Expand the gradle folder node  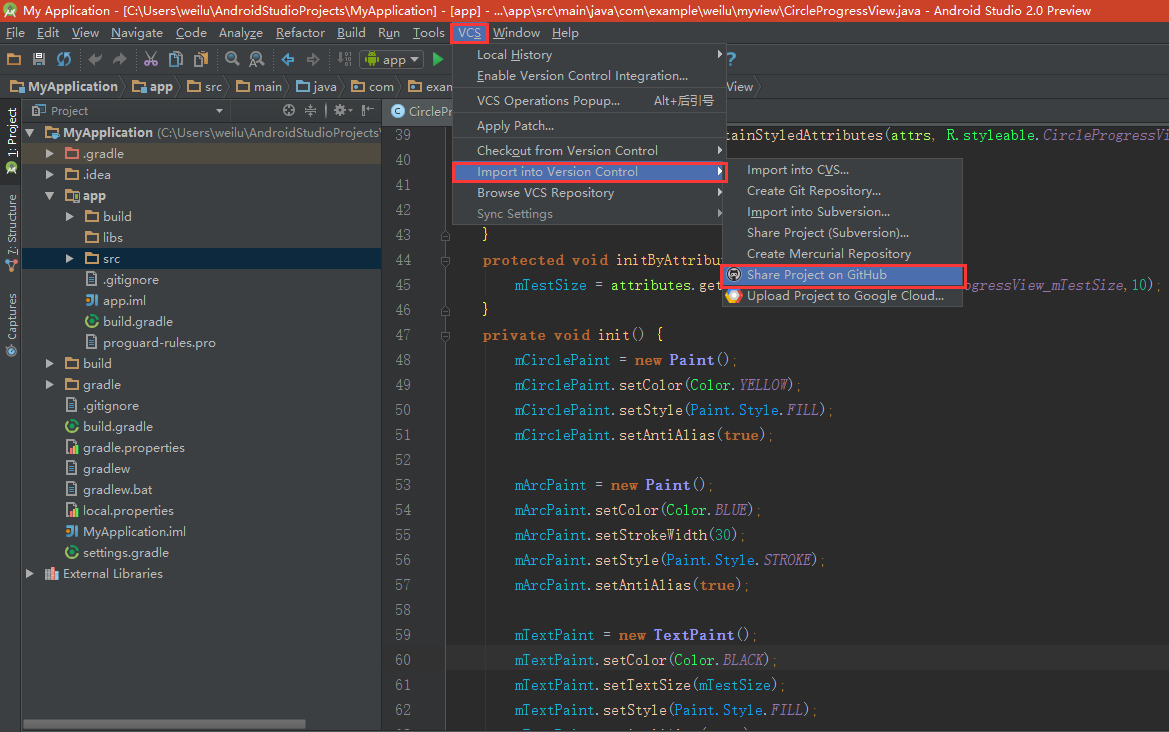pos(49,385)
